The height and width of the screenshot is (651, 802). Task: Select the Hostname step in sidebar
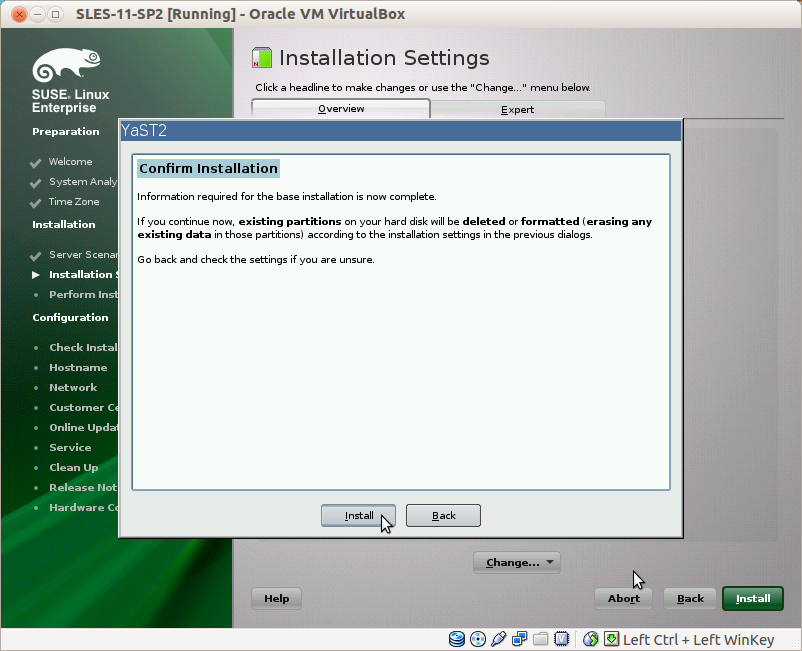(x=78, y=367)
